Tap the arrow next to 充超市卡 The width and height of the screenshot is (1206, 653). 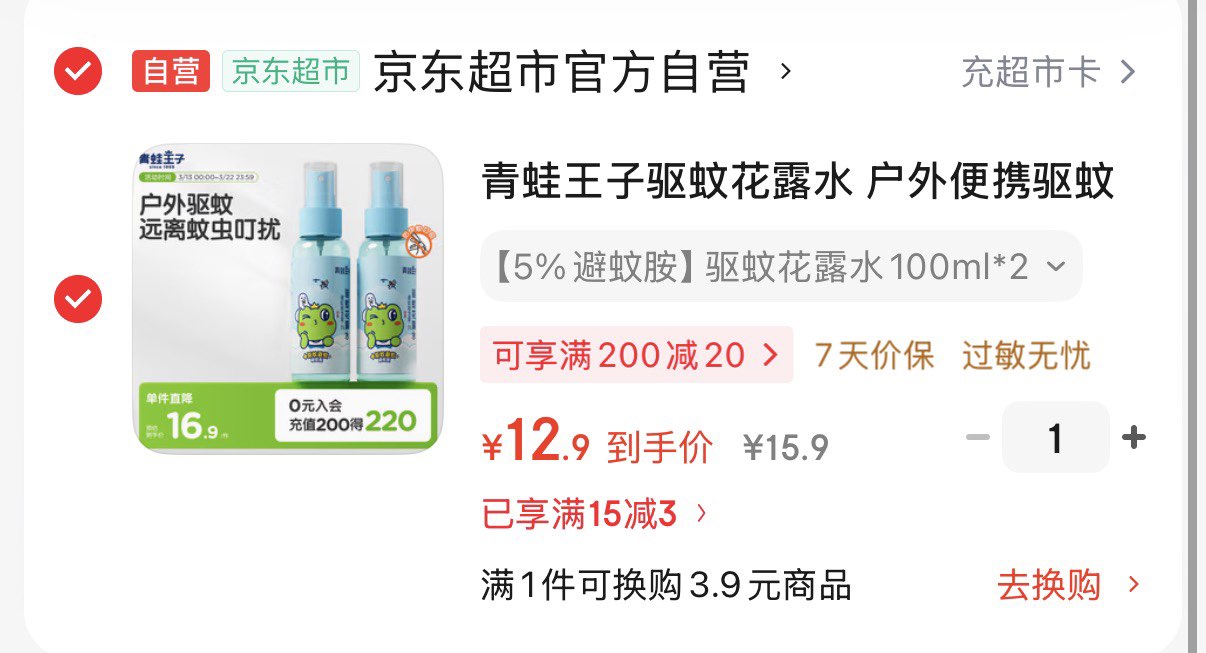(1128, 72)
